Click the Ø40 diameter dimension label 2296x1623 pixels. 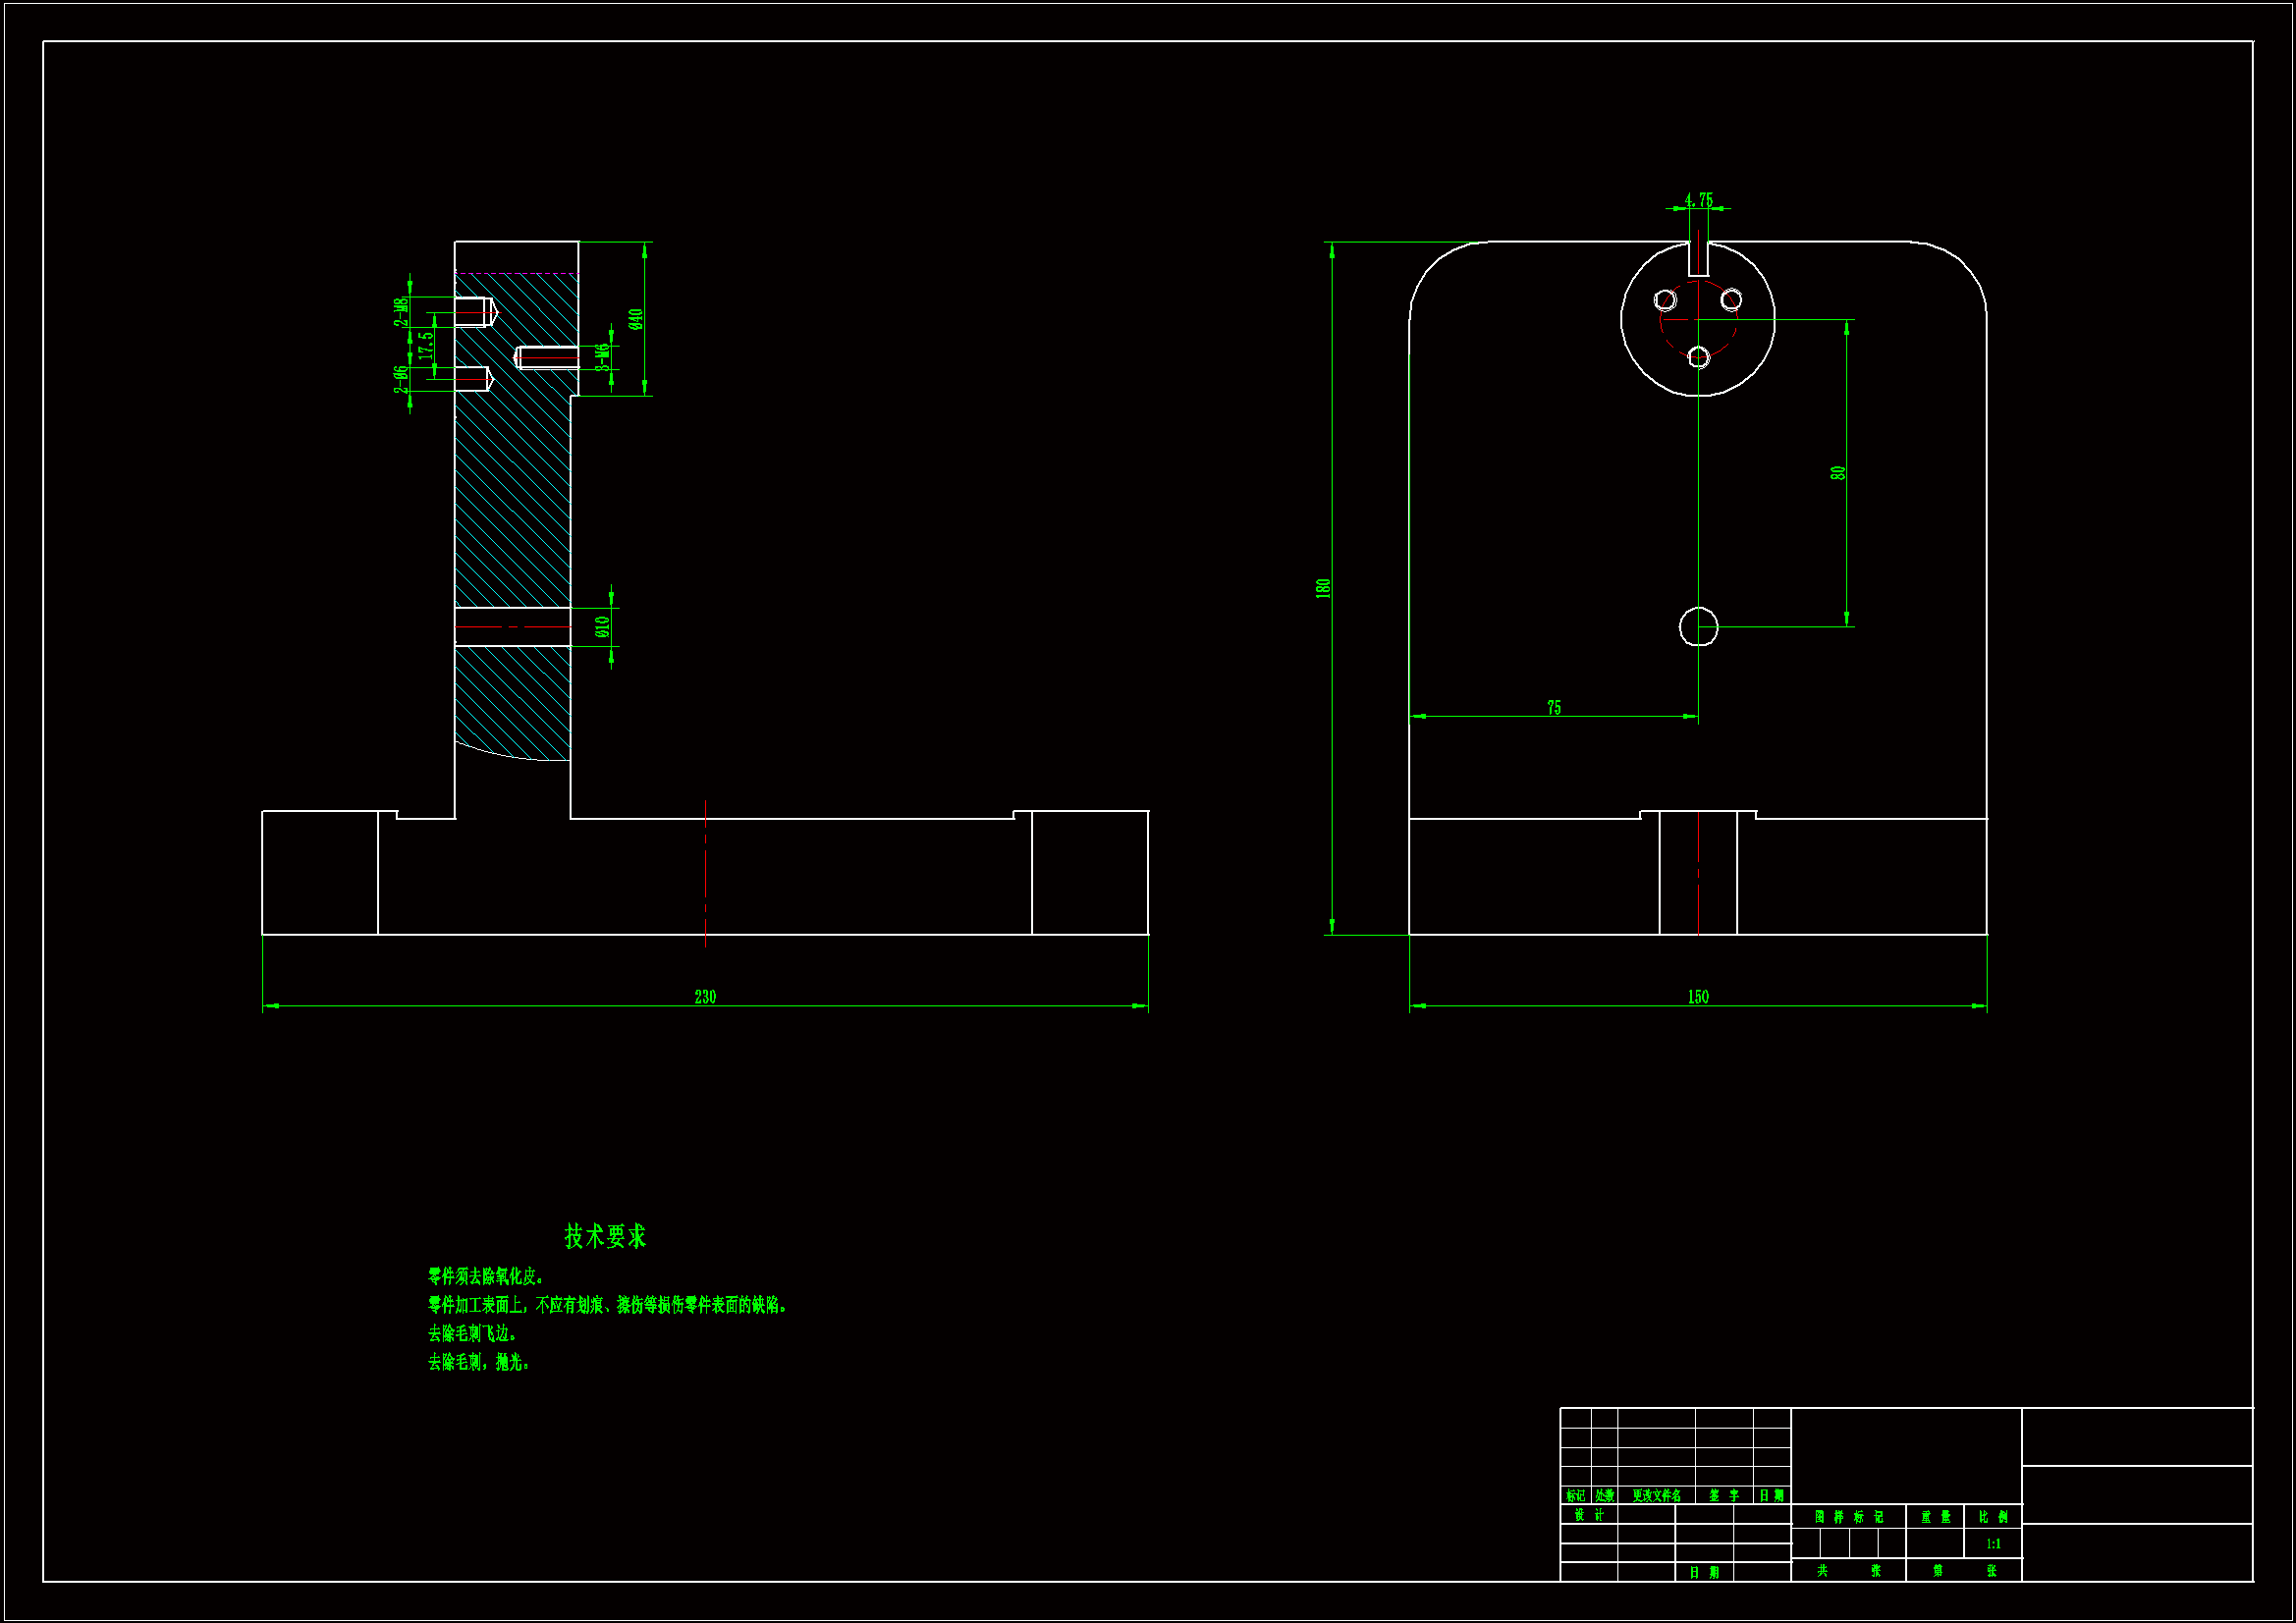[636, 319]
